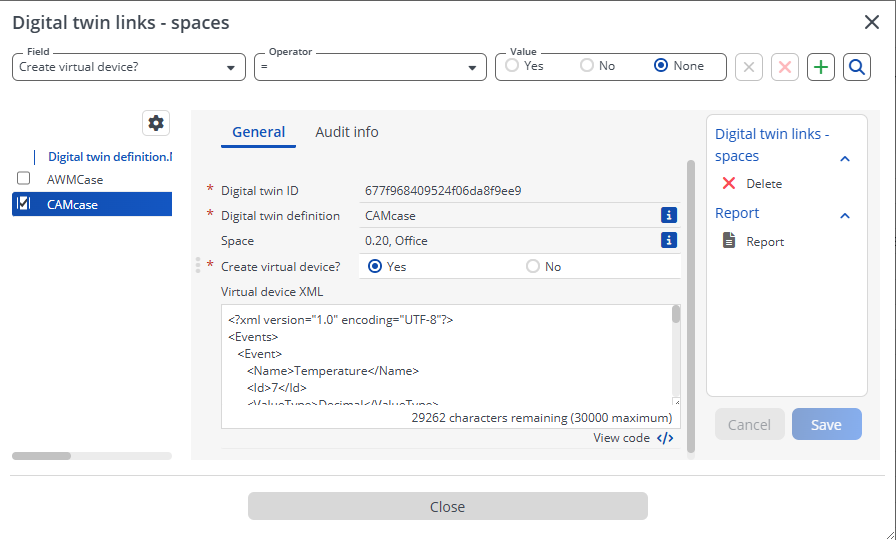Click info icon for Digital twin definition

[x=669, y=215]
